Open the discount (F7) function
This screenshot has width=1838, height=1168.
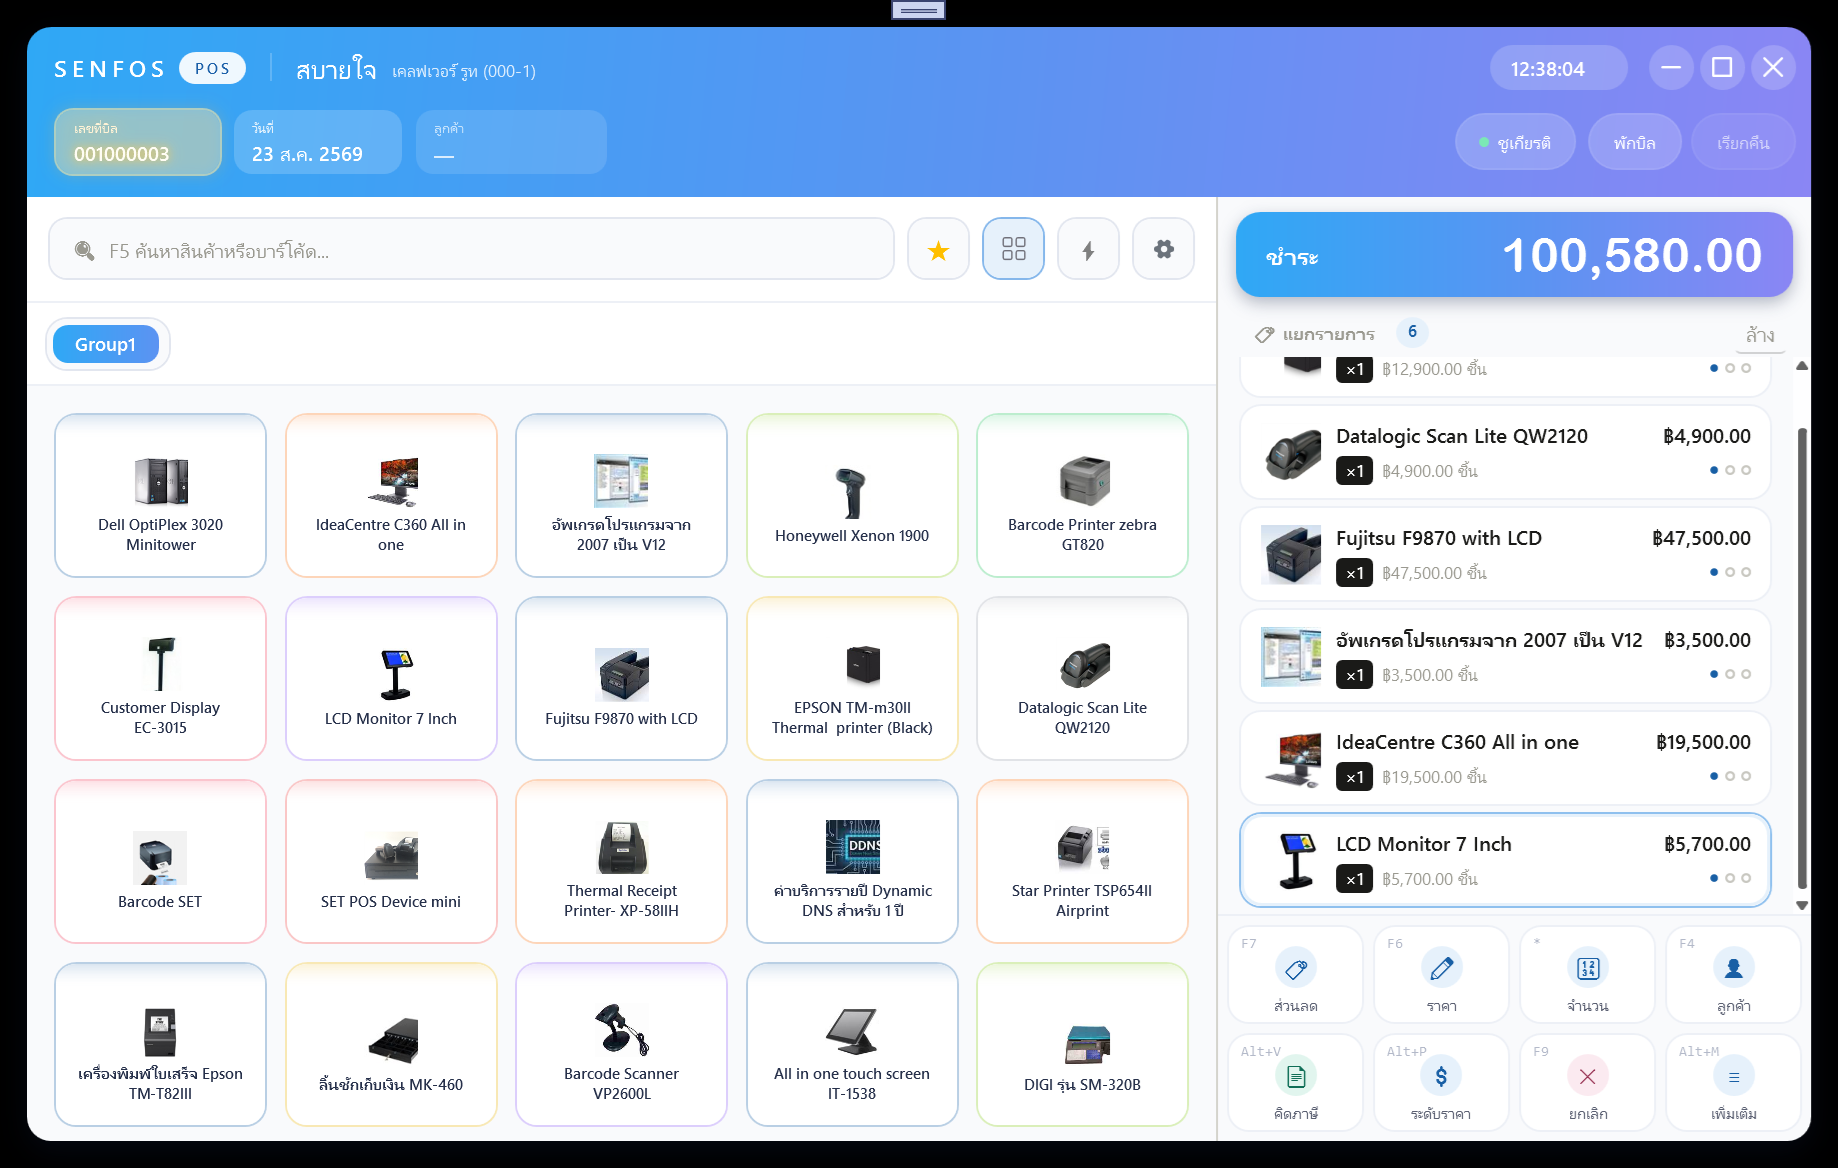(x=1295, y=975)
